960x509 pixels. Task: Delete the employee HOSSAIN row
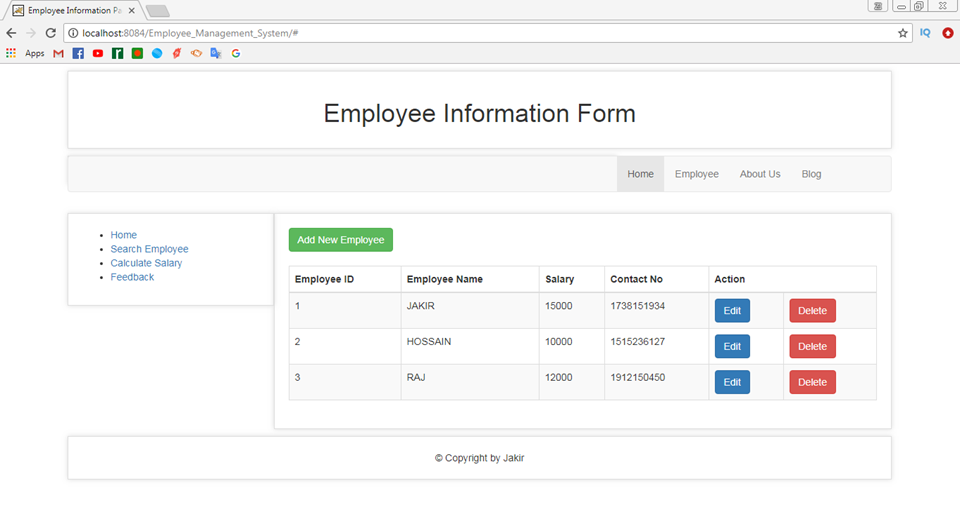(812, 347)
